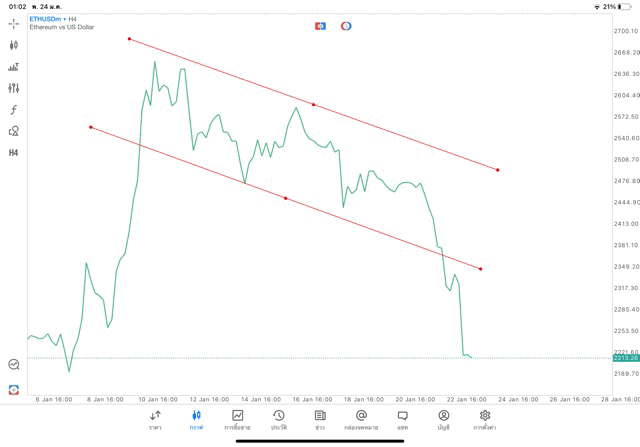
Task: Select the crosshair cursor tool
Action: (14, 23)
